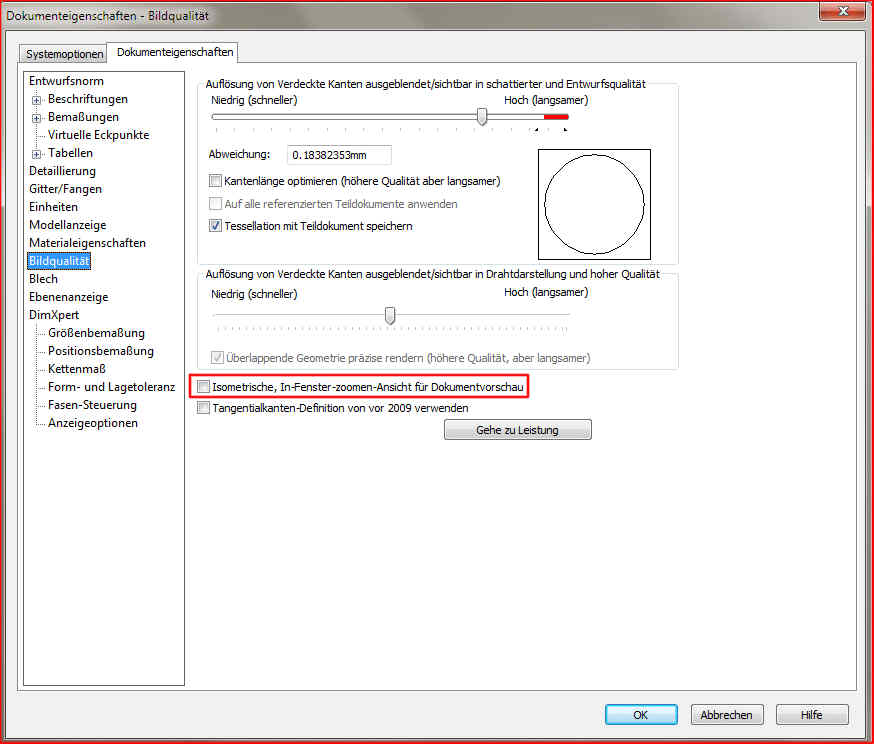Select Bemaßungen in the tree

[x=83, y=117]
